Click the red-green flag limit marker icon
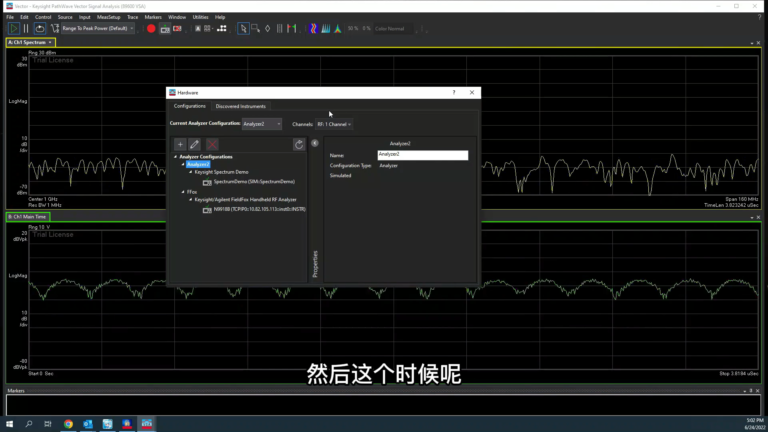 pyautogui.click(x=292, y=28)
